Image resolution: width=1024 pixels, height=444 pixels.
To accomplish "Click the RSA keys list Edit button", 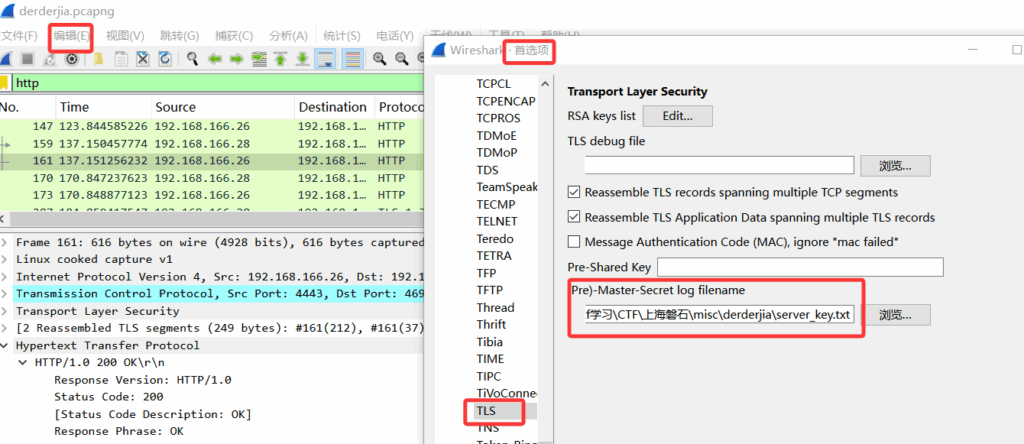I will [x=677, y=116].
